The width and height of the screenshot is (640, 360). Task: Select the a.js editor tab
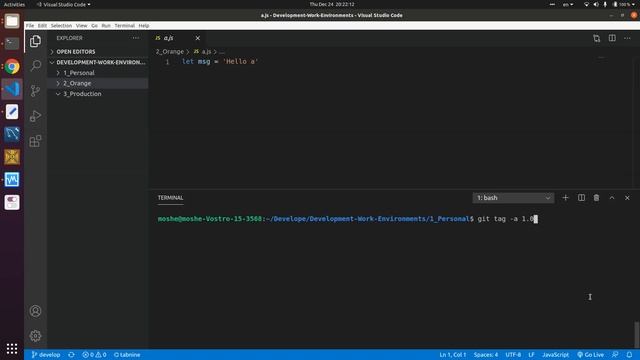pyautogui.click(x=178, y=38)
